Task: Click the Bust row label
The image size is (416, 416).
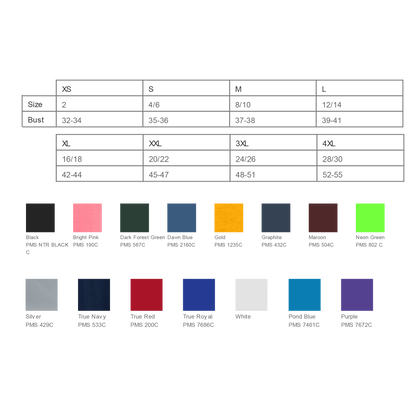Action: tap(39, 119)
